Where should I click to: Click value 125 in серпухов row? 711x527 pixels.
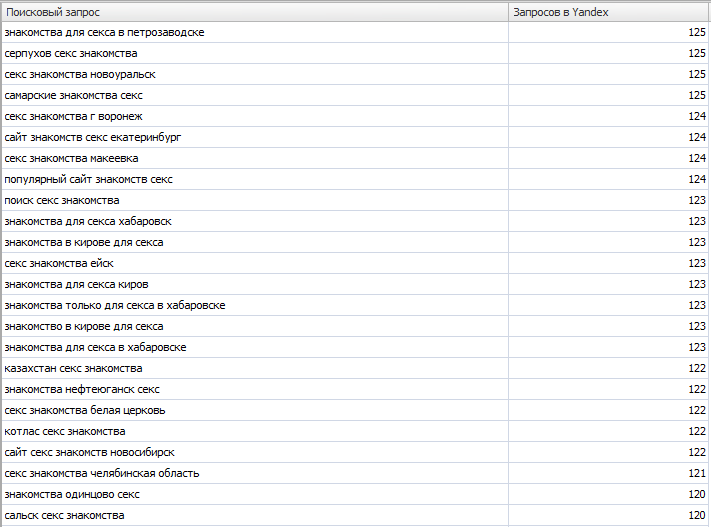click(697, 53)
